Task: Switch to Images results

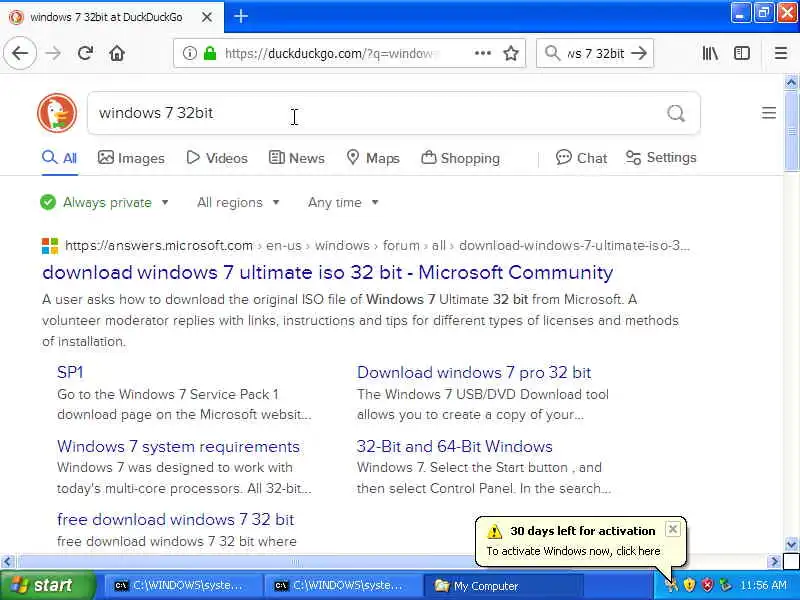Action: pyautogui.click(x=131, y=158)
